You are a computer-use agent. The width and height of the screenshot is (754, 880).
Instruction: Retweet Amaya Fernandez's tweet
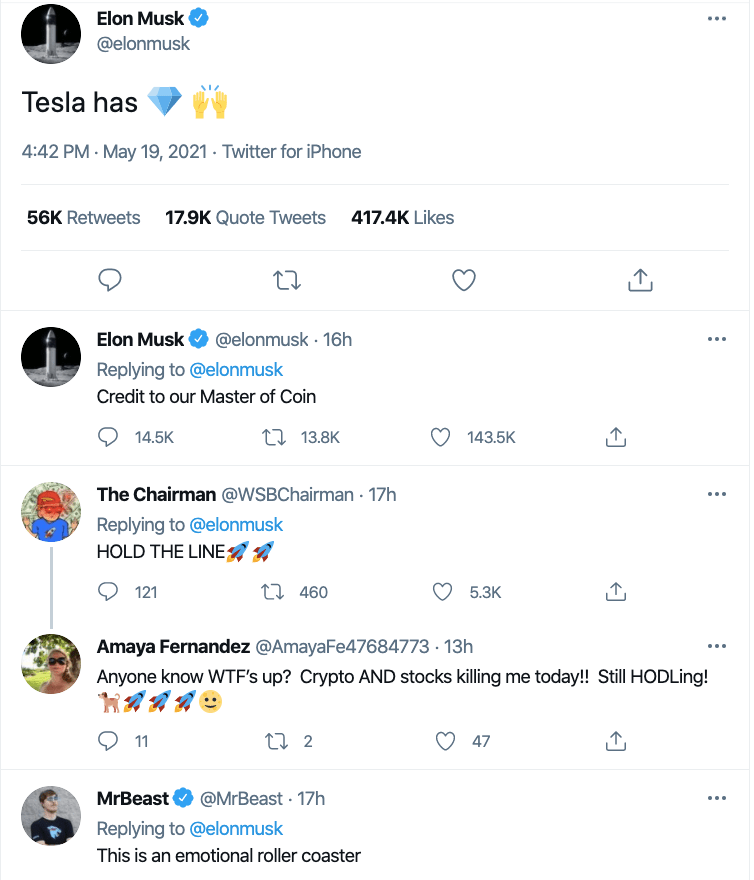pyautogui.click(x=272, y=741)
